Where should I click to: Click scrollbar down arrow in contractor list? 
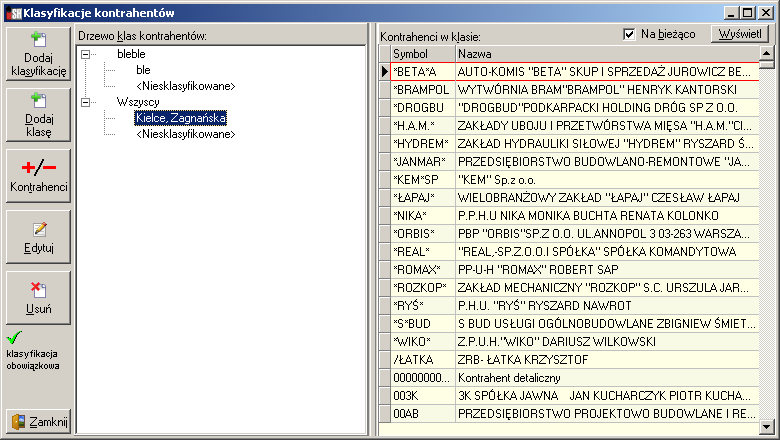pyautogui.click(x=767, y=427)
